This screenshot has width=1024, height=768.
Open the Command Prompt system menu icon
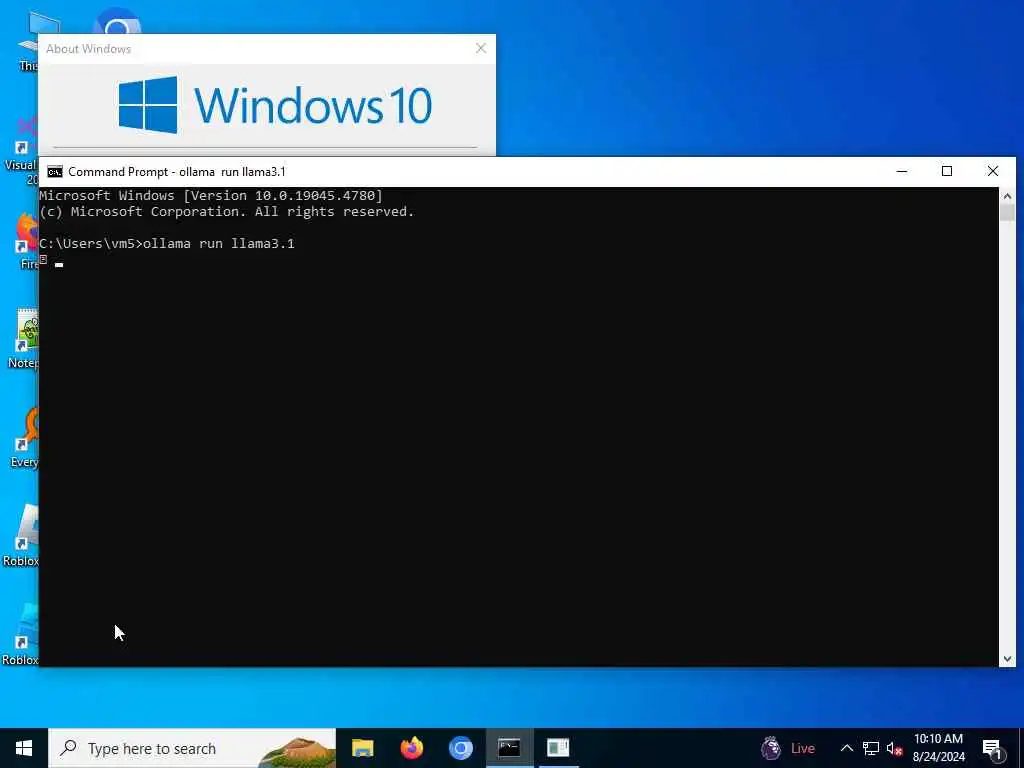[55, 172]
